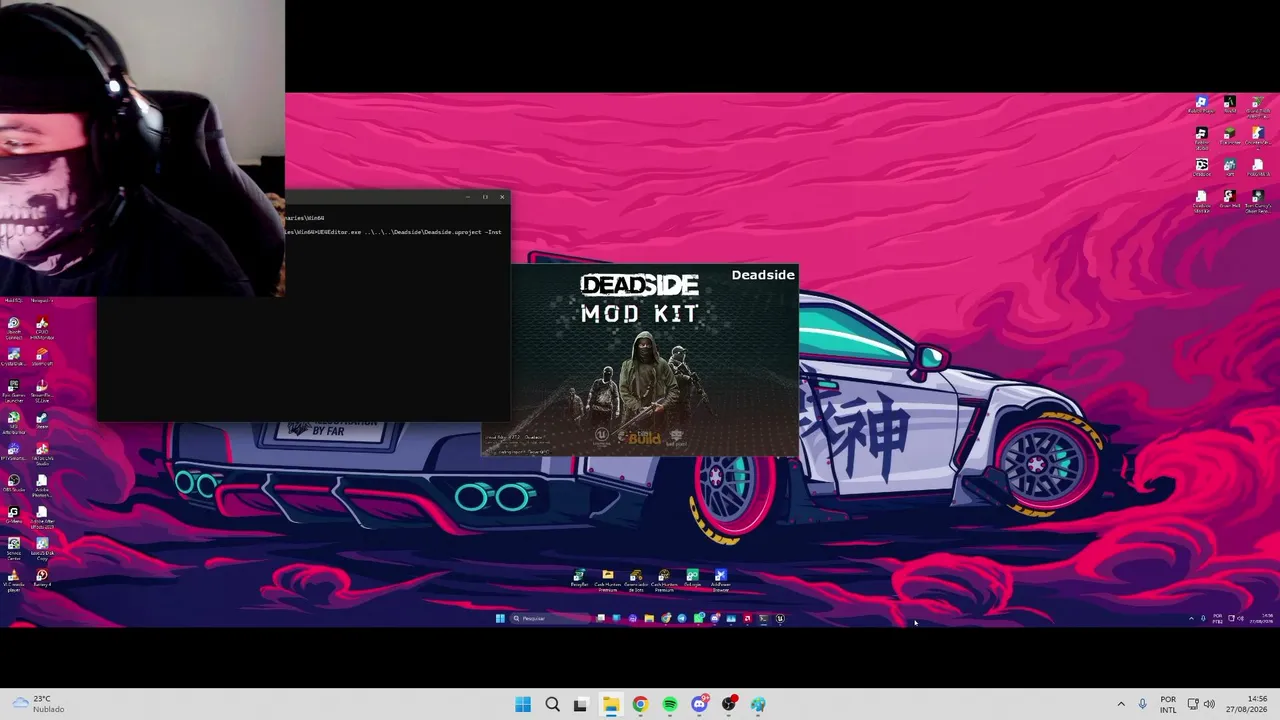Open the Epic Games Launcher desktop shortcut

[14, 390]
